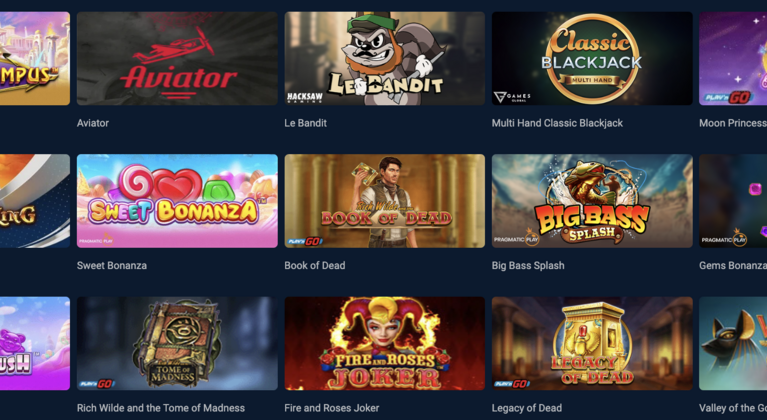767x420 pixels.
Task: Select the Gems Bonanza game thumbnail
Action: coord(733,201)
